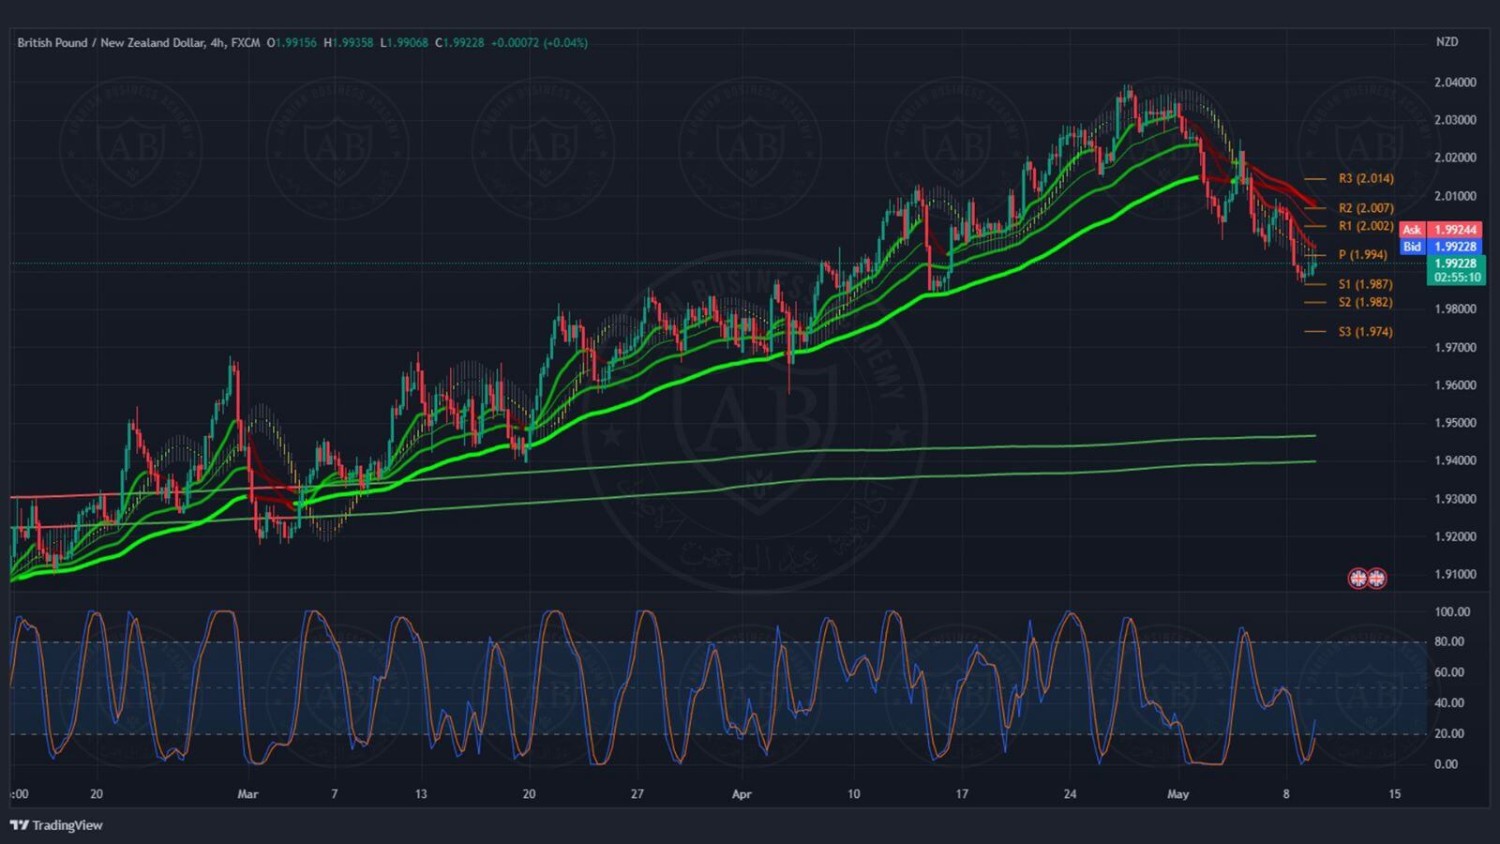Click the 2.01000 price axis label
1500x844 pixels.
coord(1455,196)
